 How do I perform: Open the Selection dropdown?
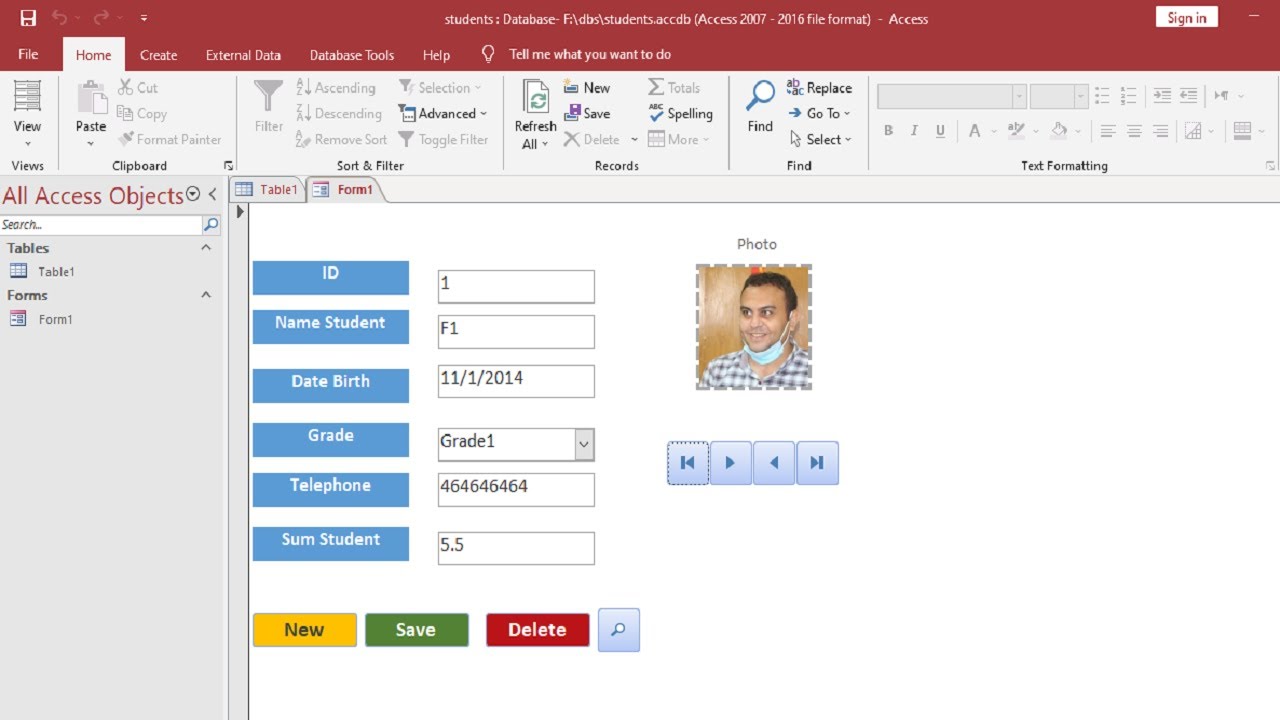point(440,88)
